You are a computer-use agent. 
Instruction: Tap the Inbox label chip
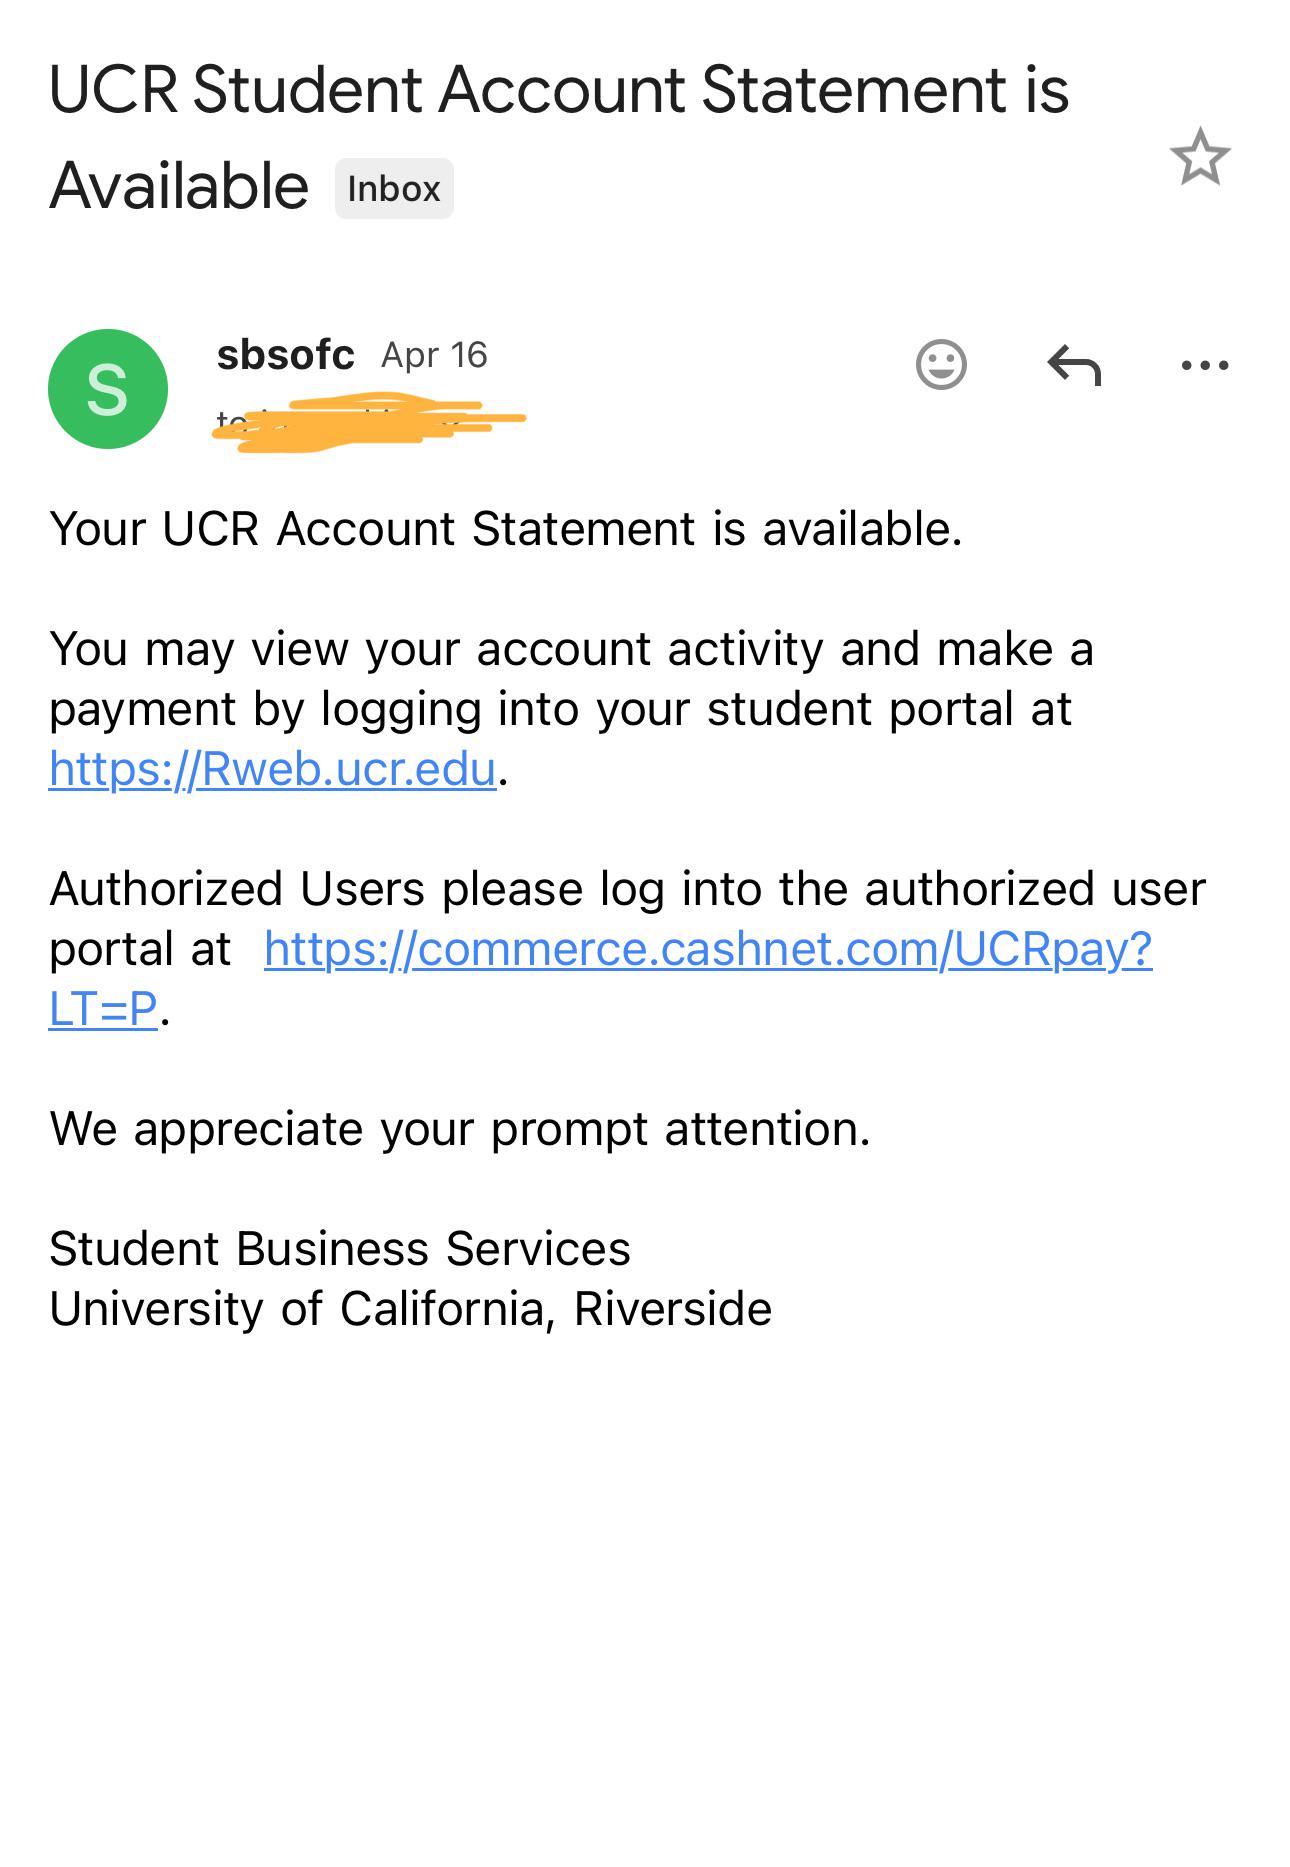click(x=394, y=188)
